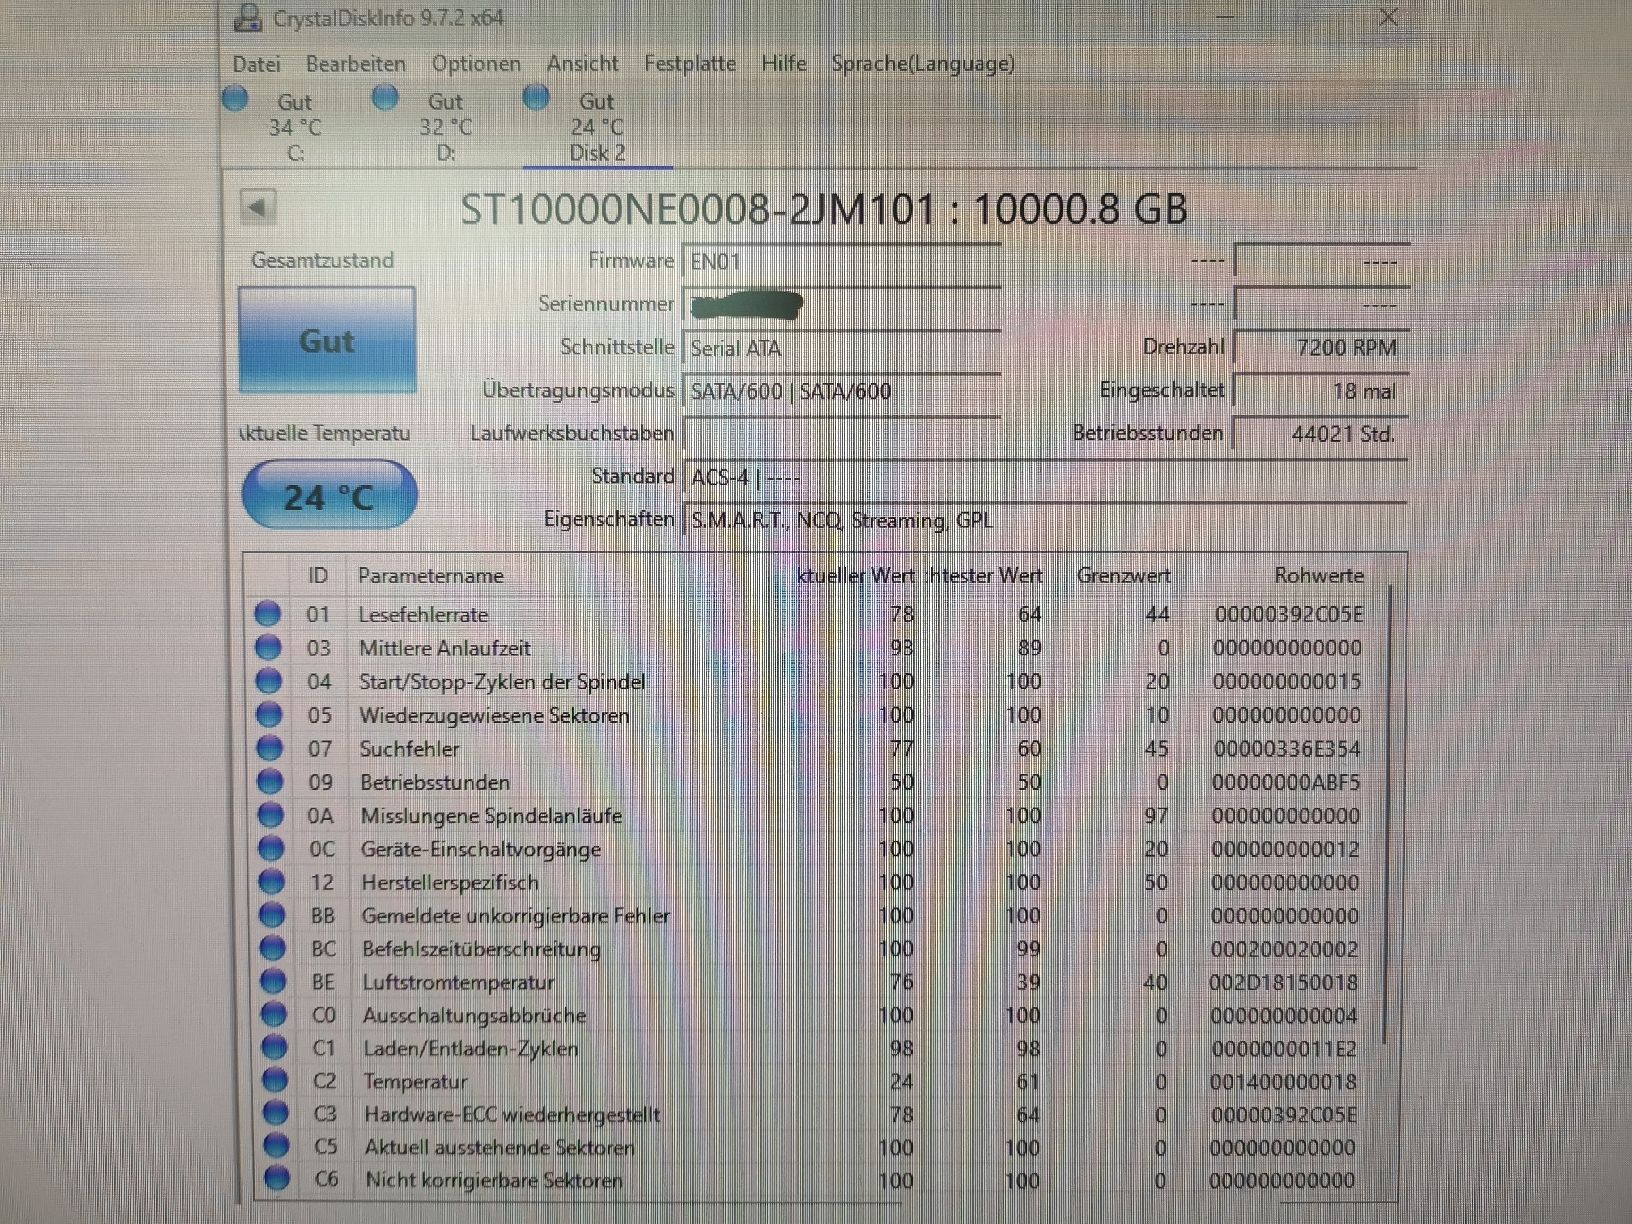Click the Schnittstelle field Serial ATA
This screenshot has width=1632, height=1224.
841,348
